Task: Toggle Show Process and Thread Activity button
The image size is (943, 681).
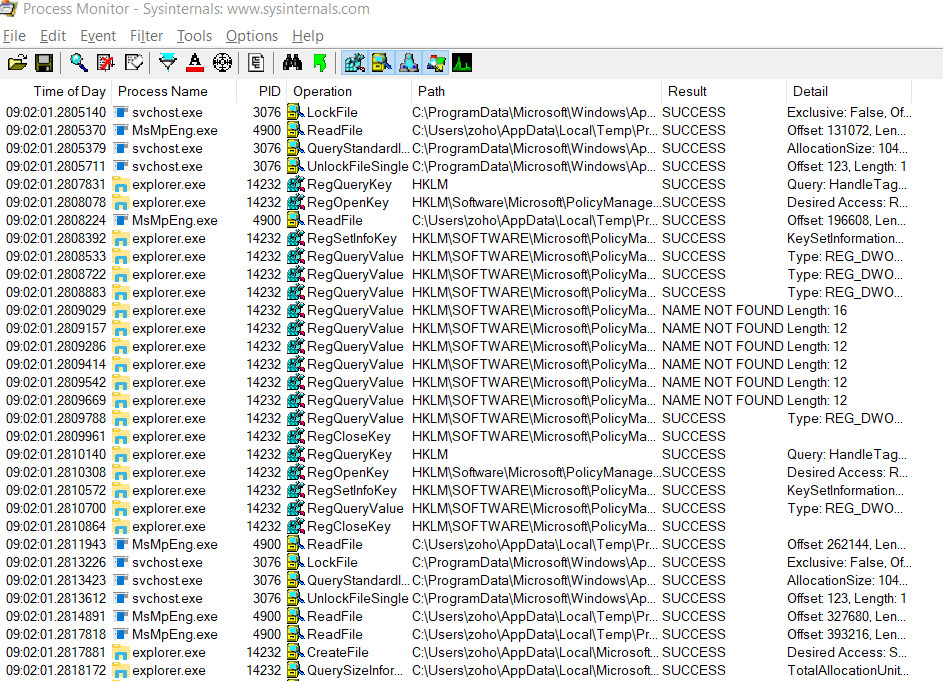Action: tap(436, 63)
